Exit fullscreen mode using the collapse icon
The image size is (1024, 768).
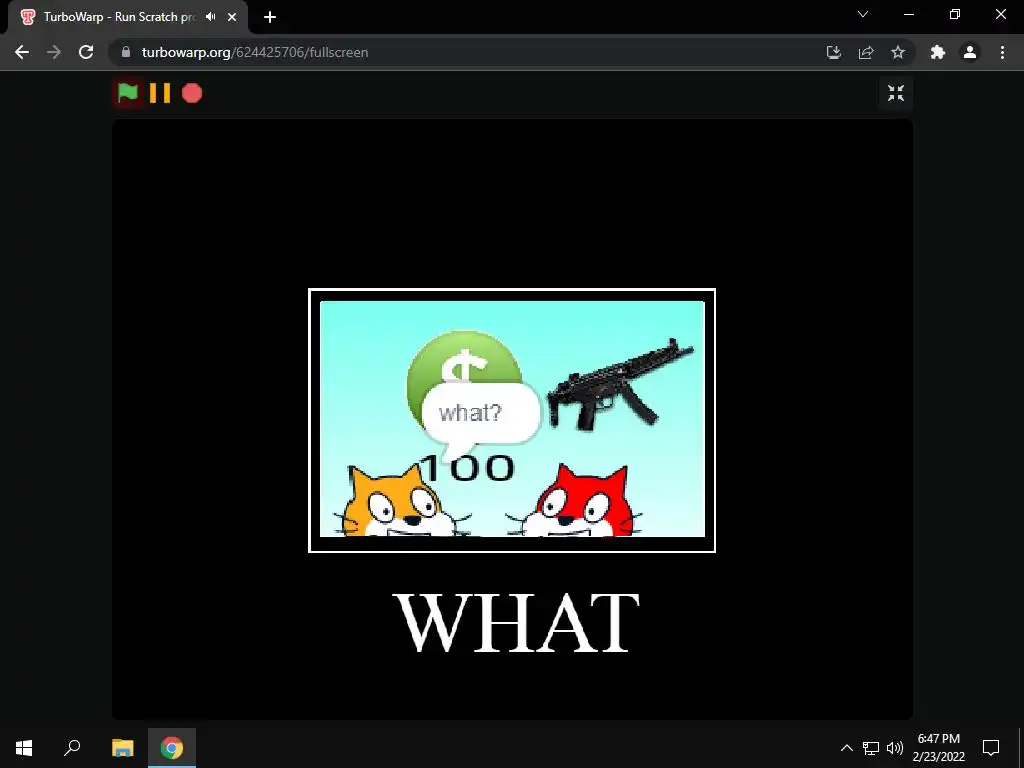coord(896,93)
